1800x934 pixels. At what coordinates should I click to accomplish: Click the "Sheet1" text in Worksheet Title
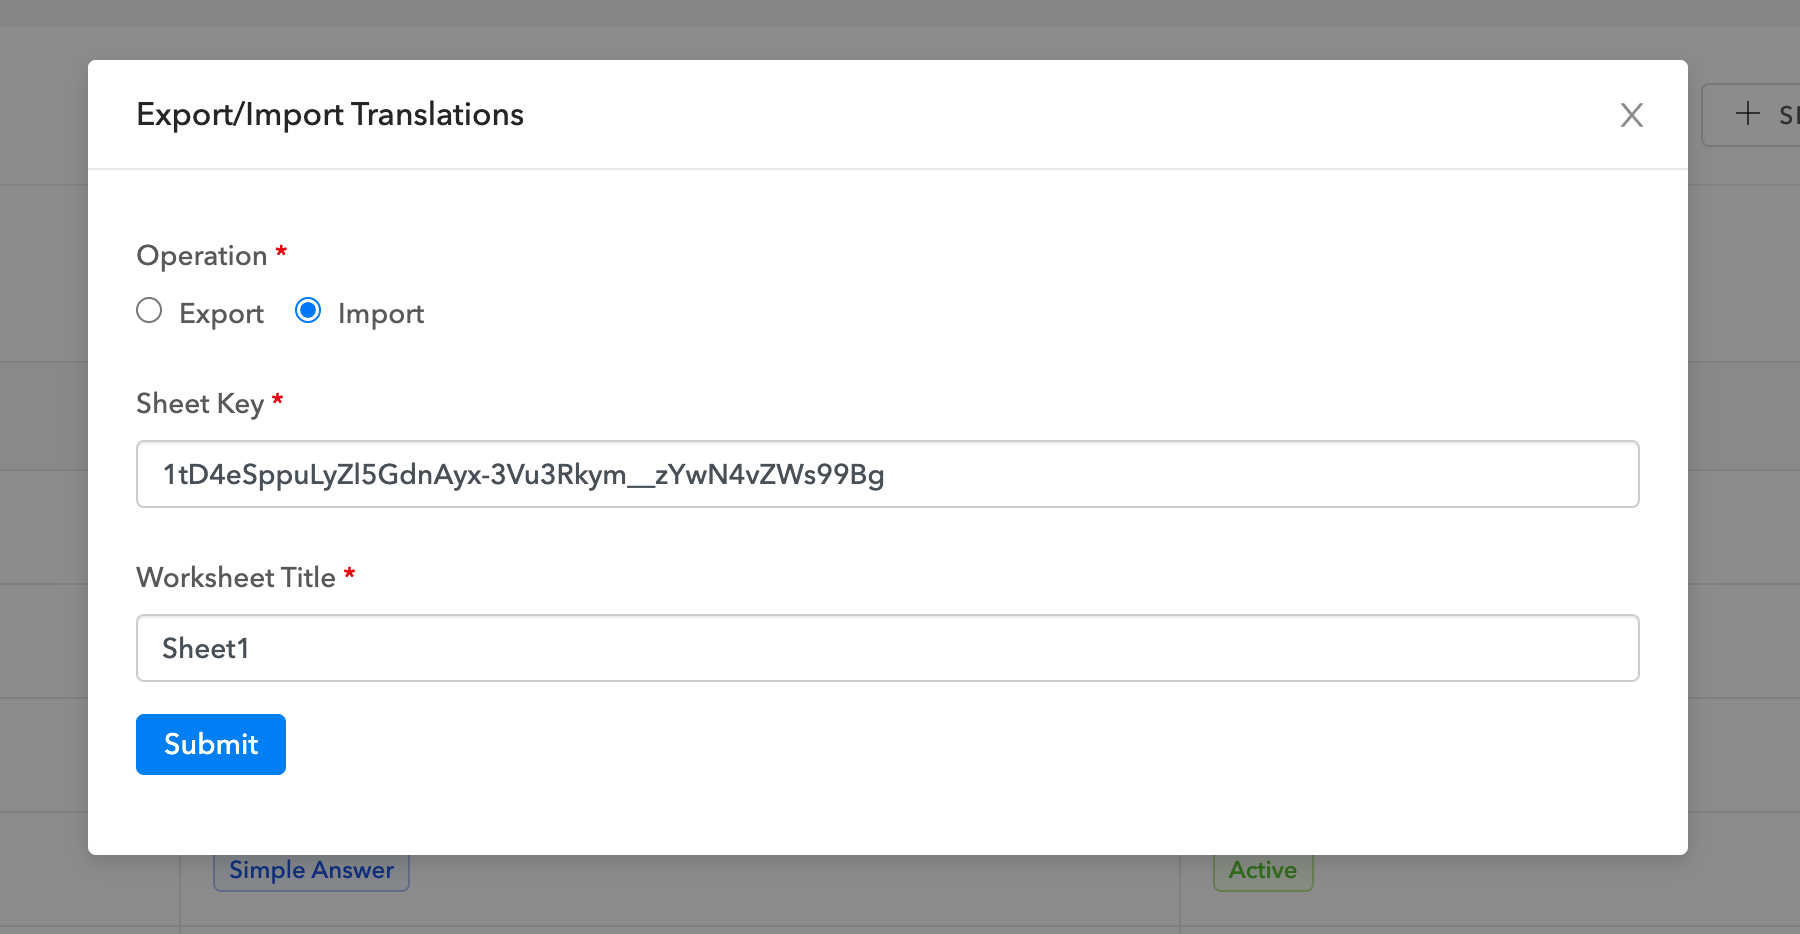[x=205, y=648]
